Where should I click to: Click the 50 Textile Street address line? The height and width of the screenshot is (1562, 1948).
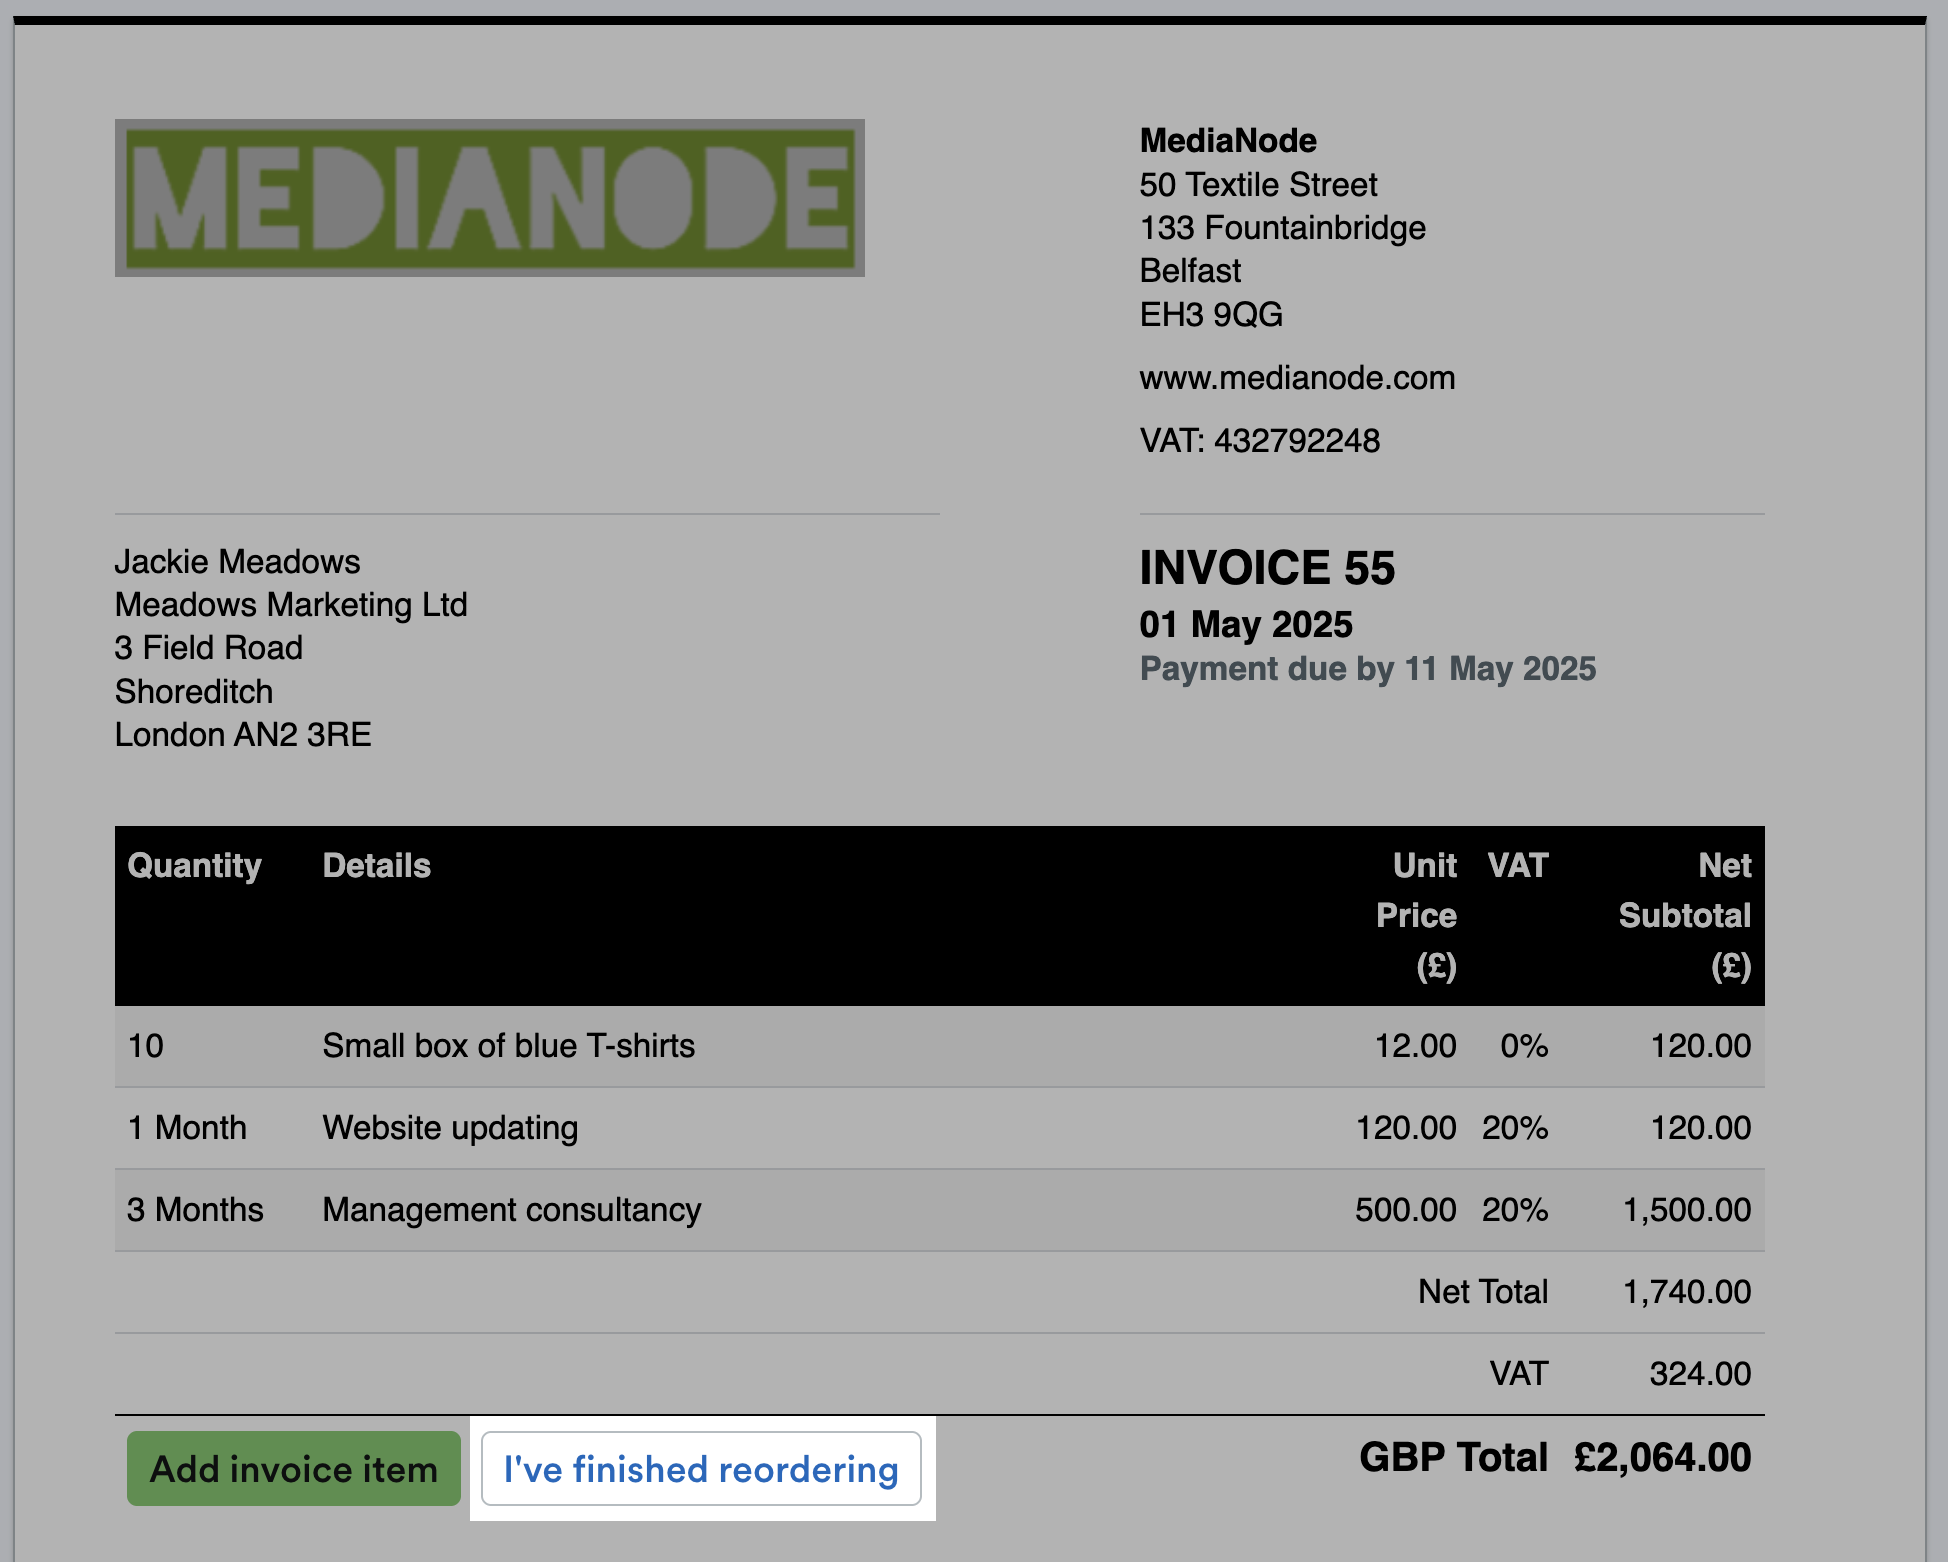[x=1258, y=185]
